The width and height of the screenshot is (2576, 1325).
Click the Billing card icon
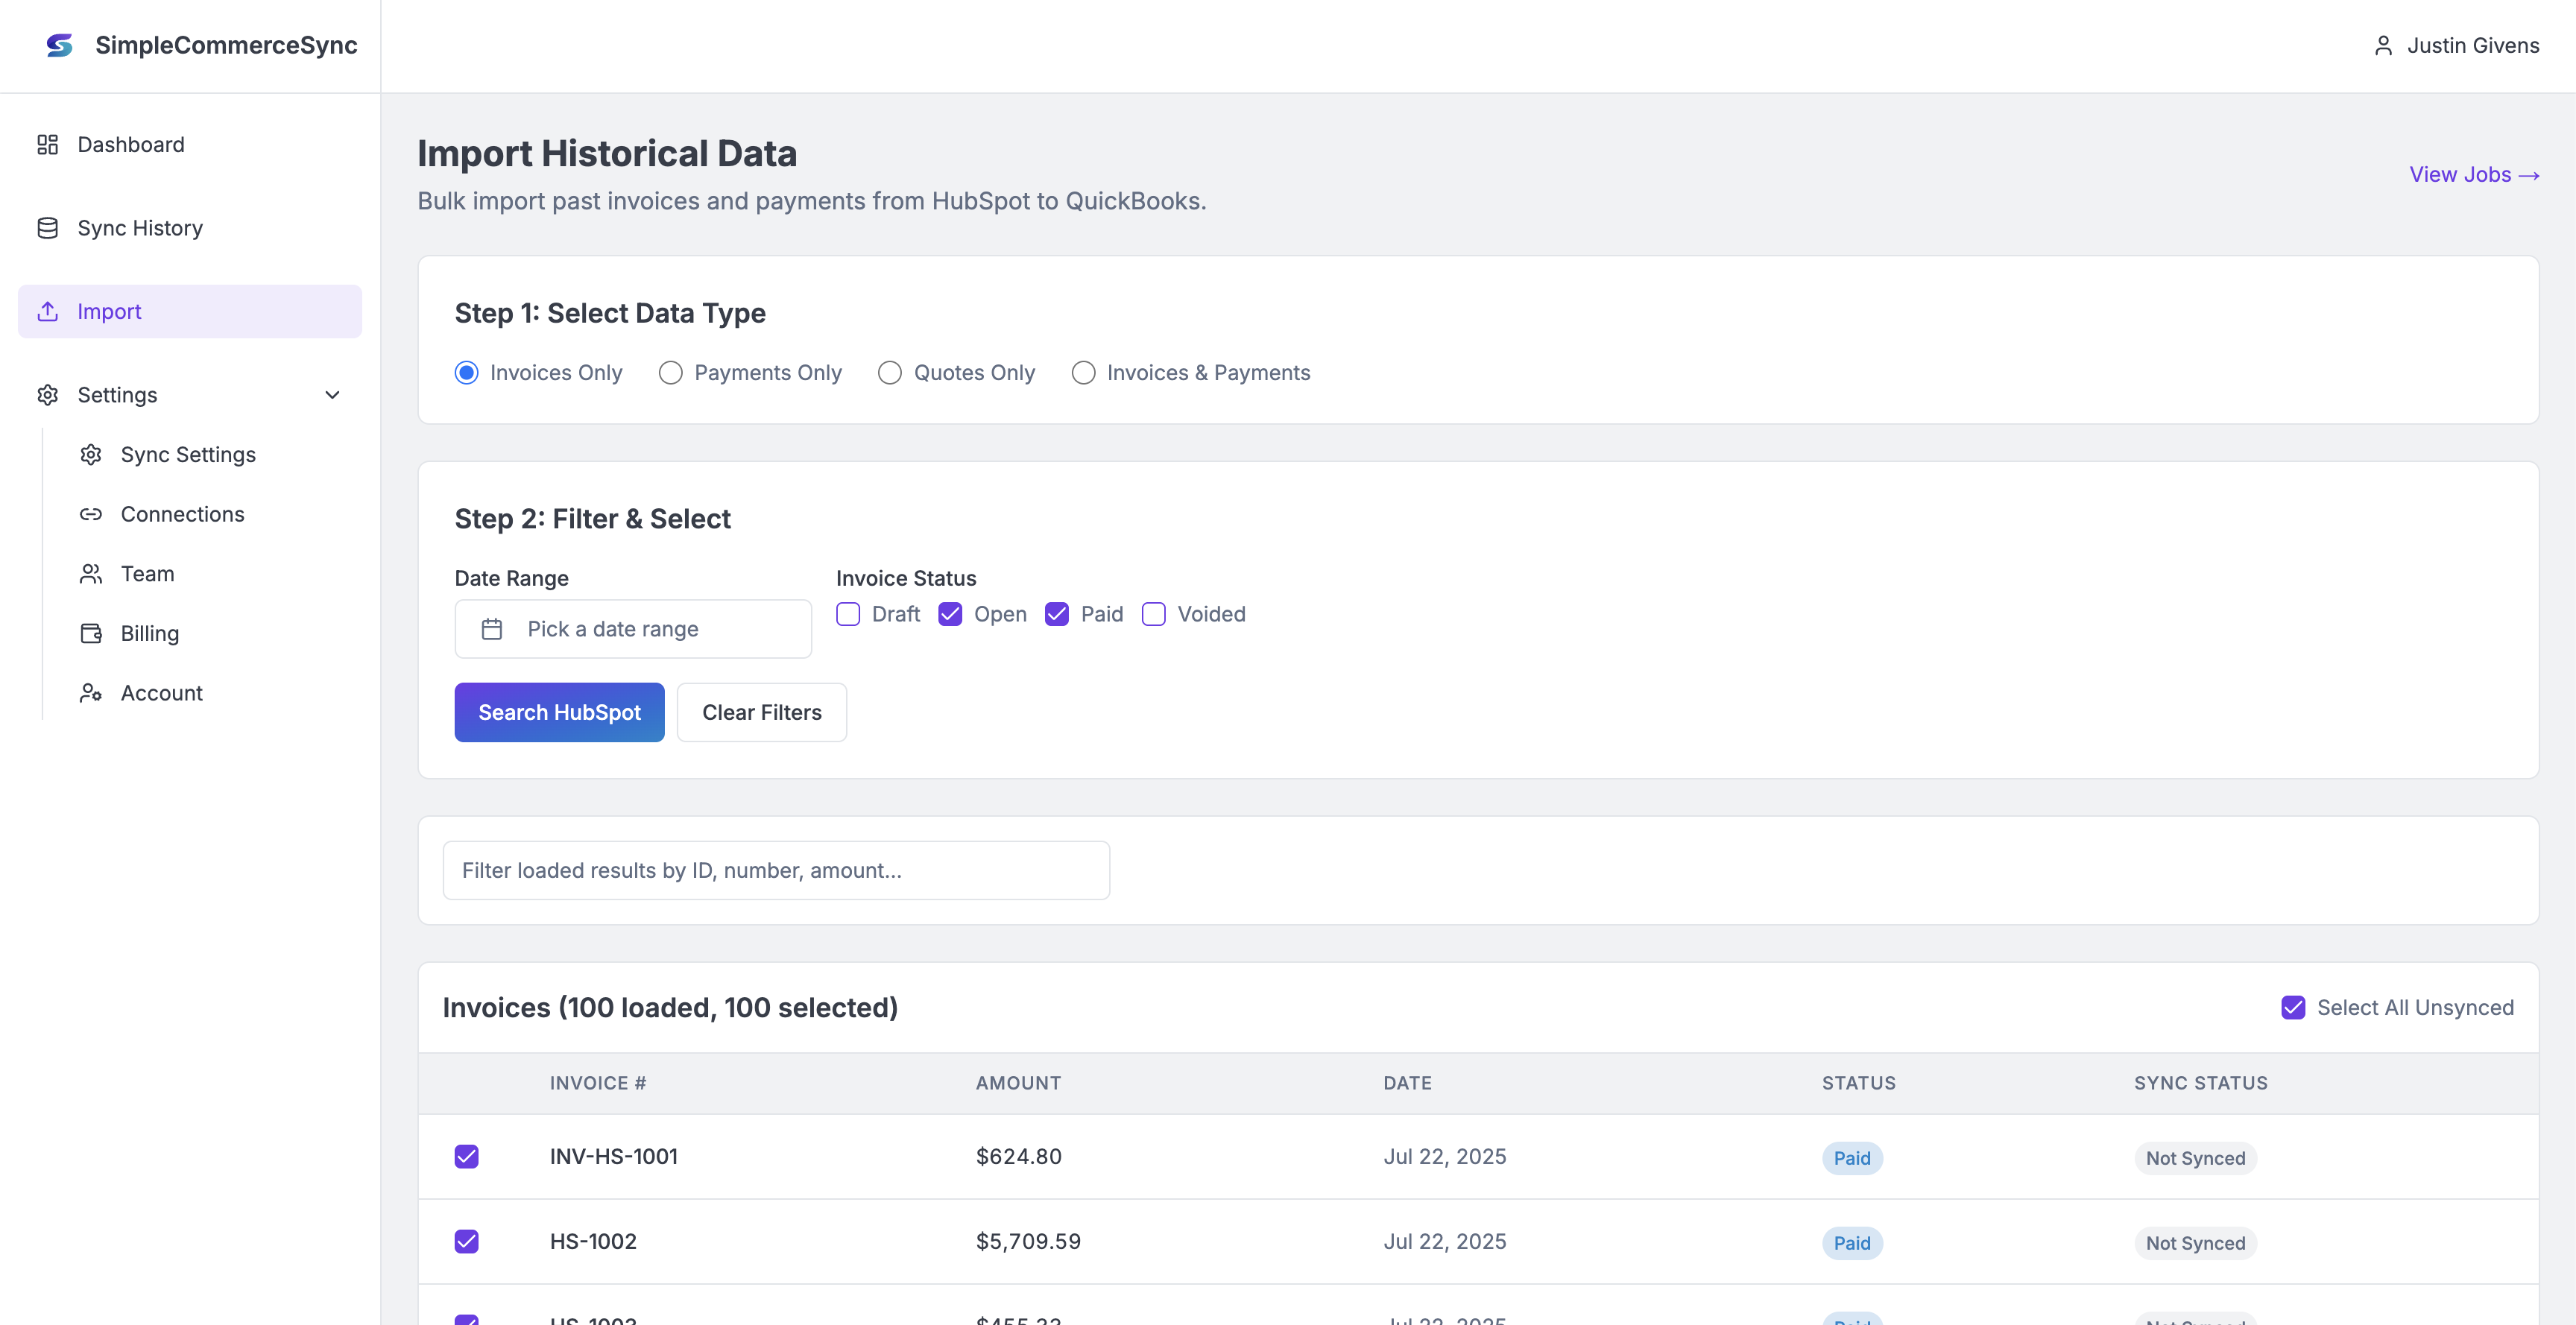point(90,633)
